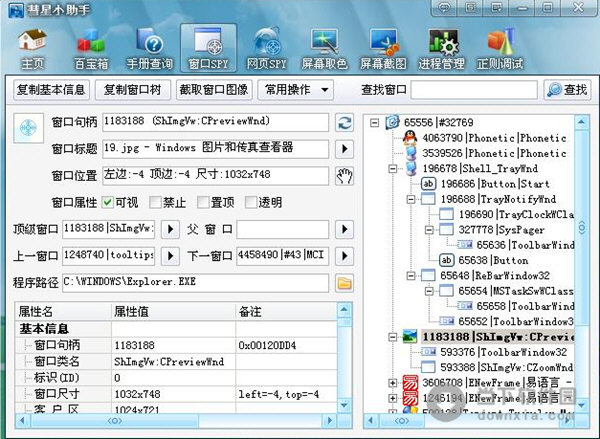Select the 65638 Button tree item
Image resolution: width=600 pixels, height=439 pixels.
tap(493, 260)
